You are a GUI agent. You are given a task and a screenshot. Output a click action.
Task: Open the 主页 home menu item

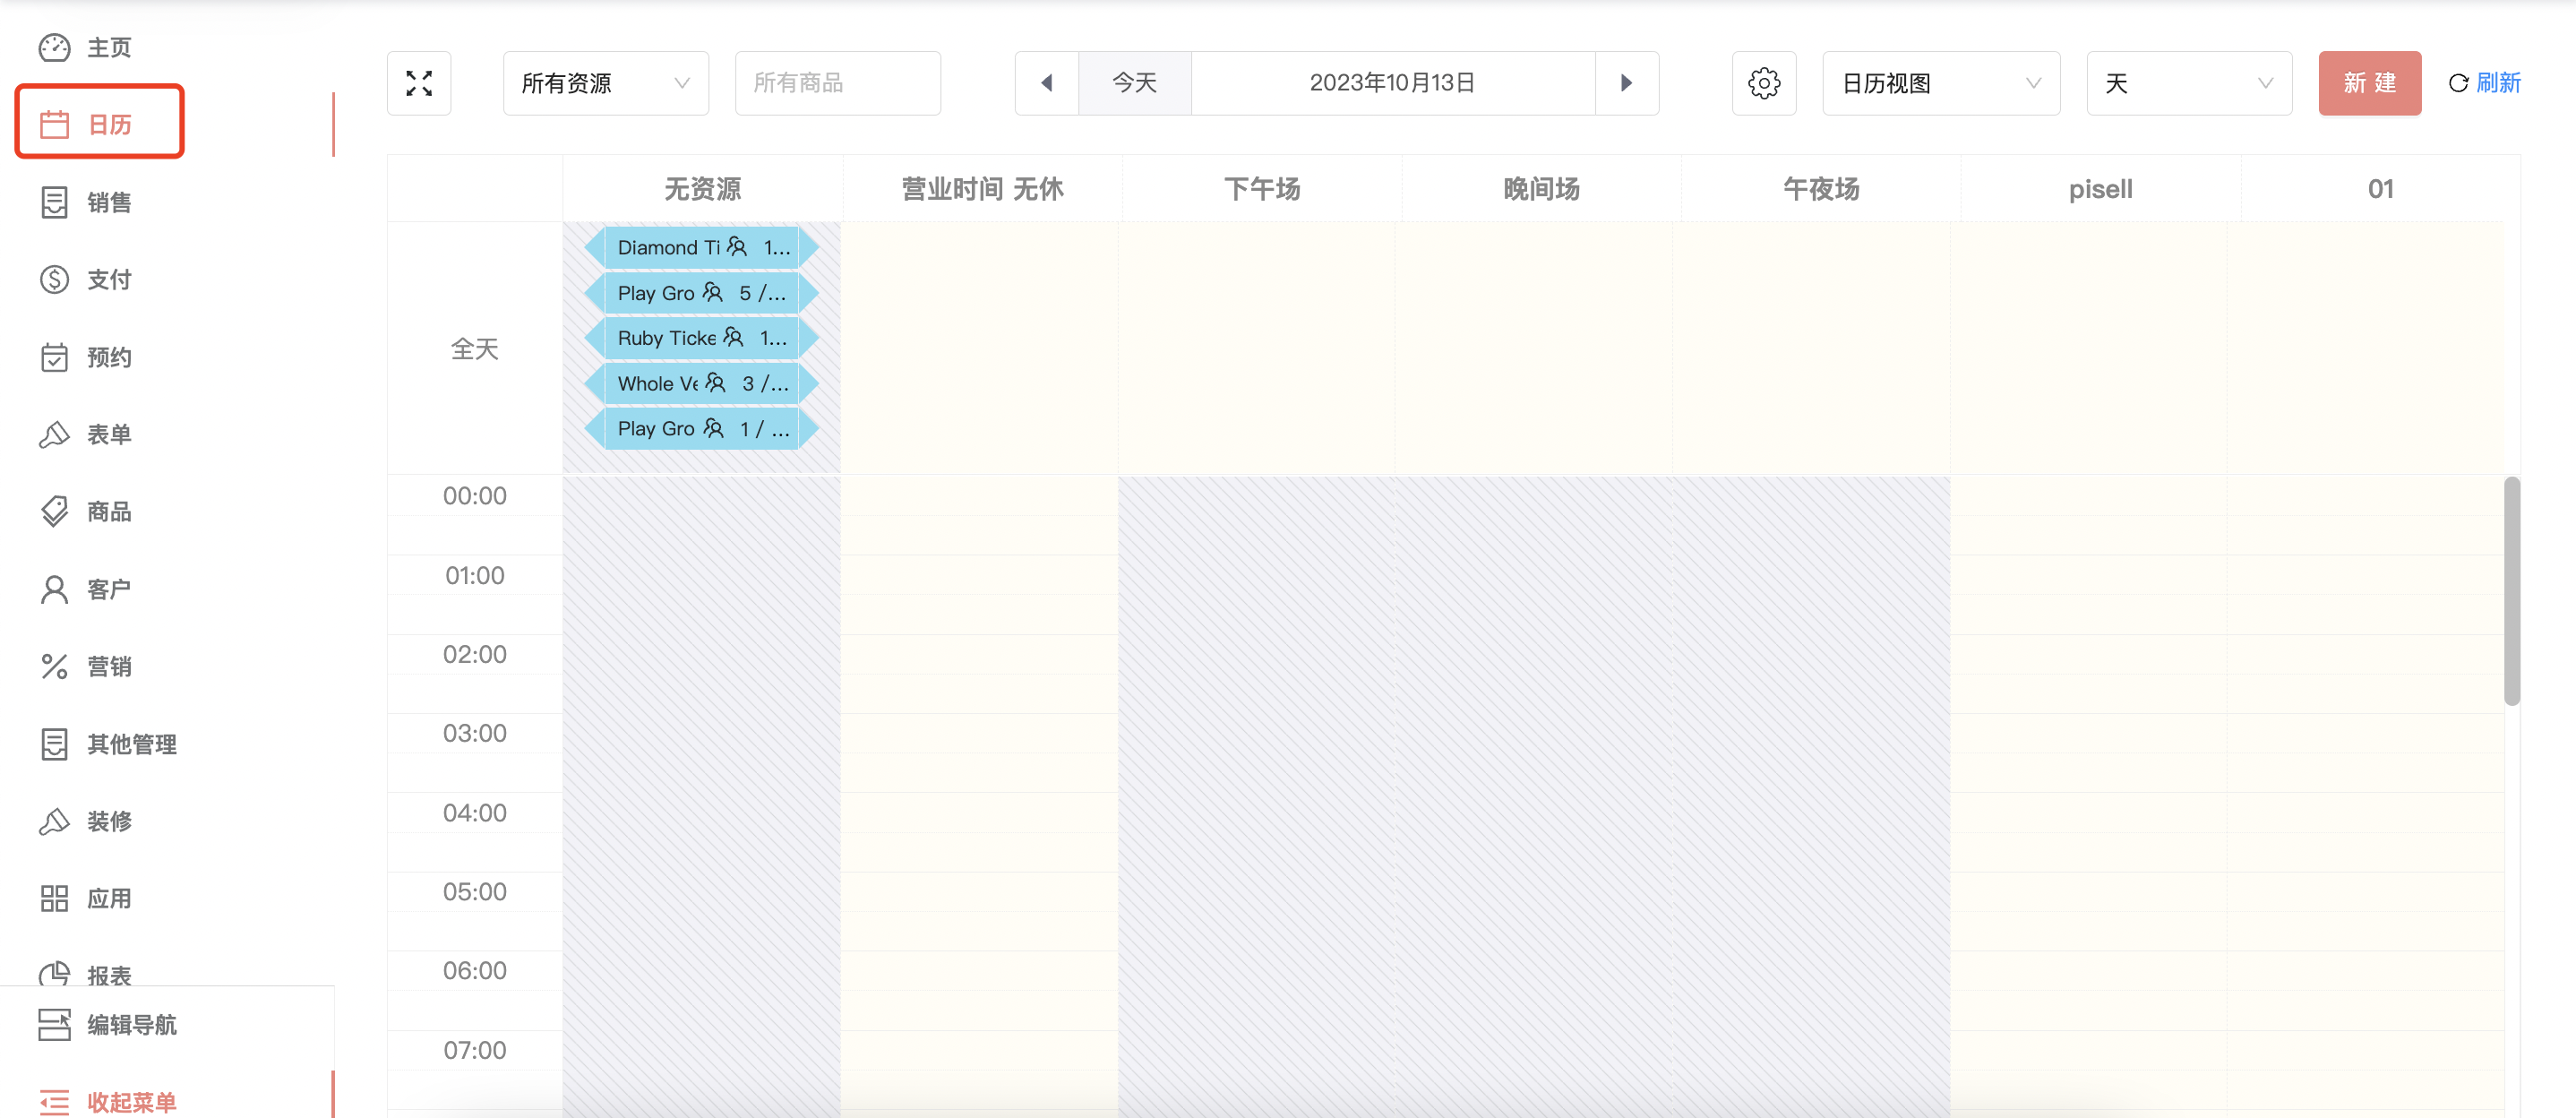pyautogui.click(x=86, y=47)
